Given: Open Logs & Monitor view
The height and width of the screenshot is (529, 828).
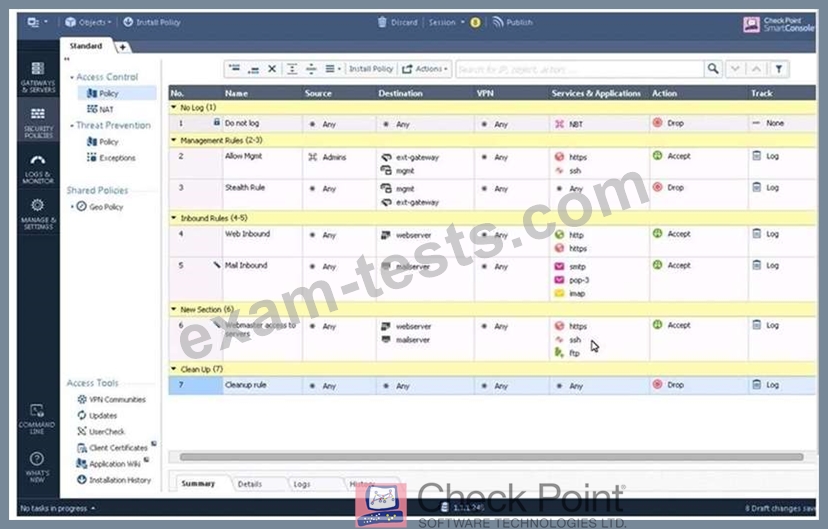Looking at the screenshot, I should (38, 168).
